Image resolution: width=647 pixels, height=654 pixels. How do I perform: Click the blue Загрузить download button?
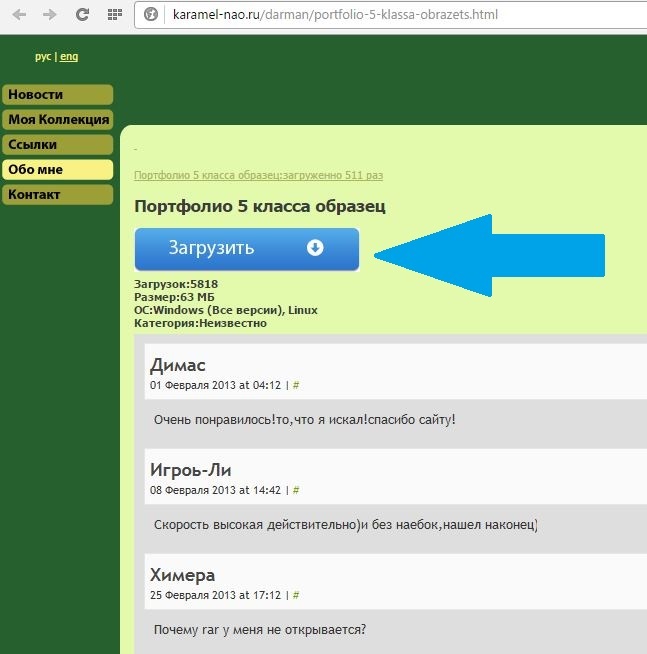coord(247,249)
